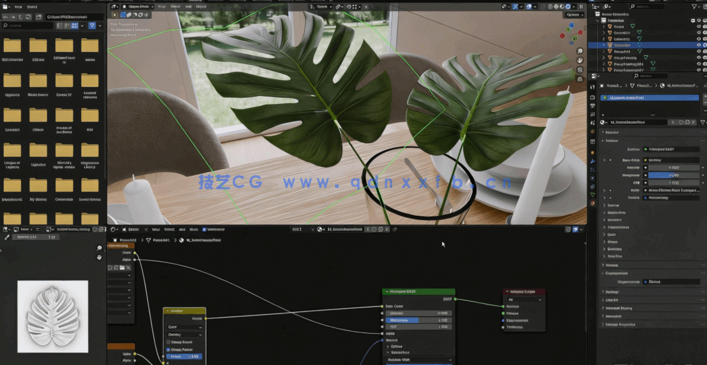
Task: Enable the Clamp Result checkbox on Mix node
Action: (x=169, y=342)
